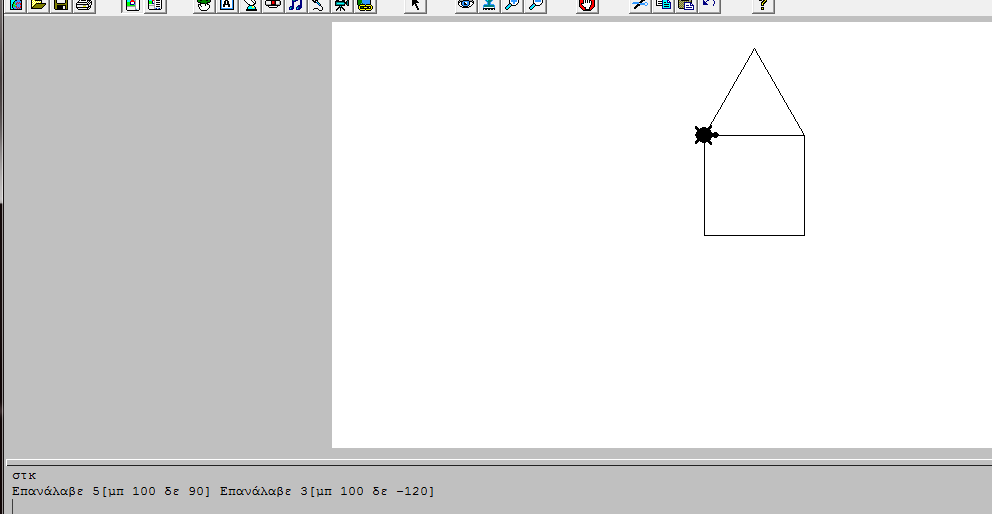Open a project with the folder icon
The width and height of the screenshot is (992, 514).
pos(39,4)
